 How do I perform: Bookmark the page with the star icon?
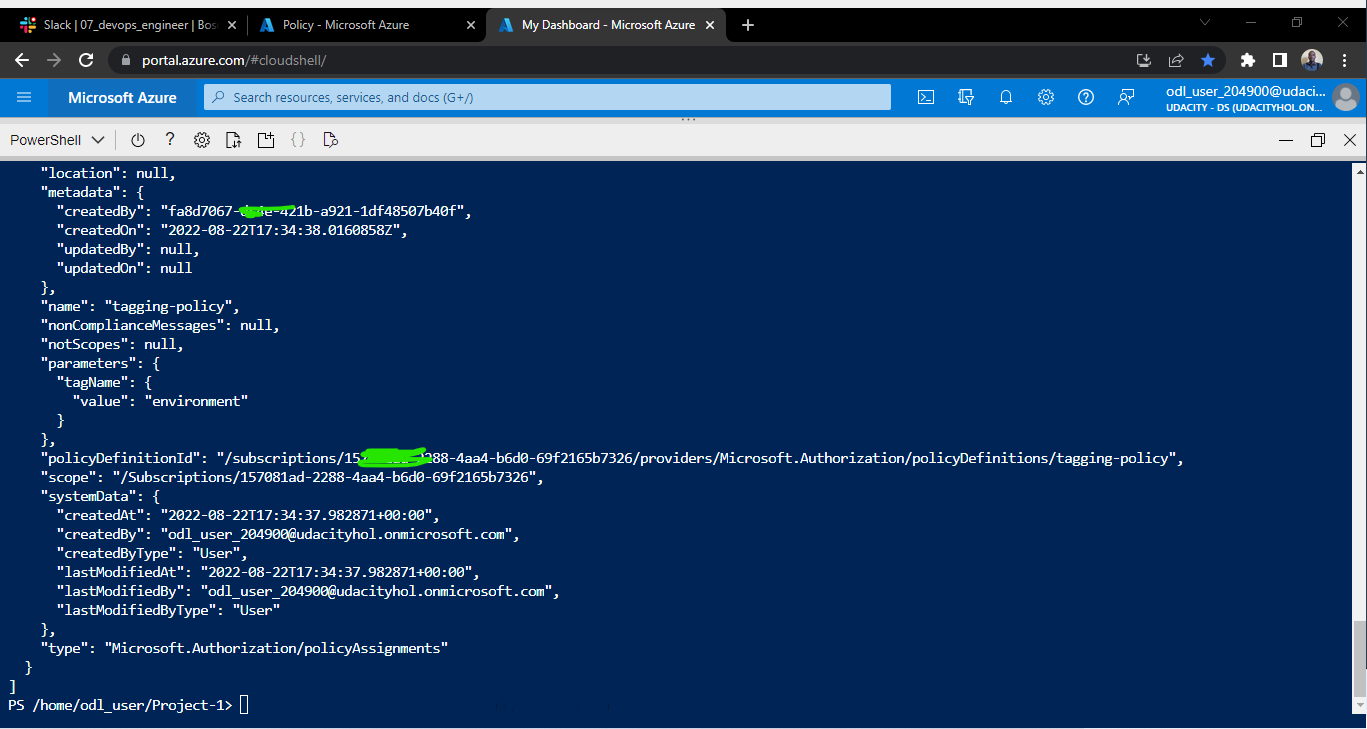1208,60
